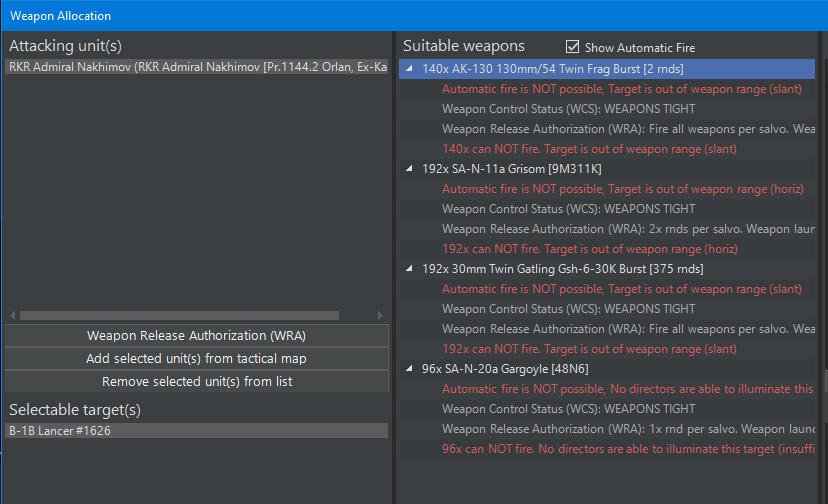Collapse the 96x SA-N-20a Gargoyle entry
This screenshot has width=828, height=504.
(x=408, y=369)
